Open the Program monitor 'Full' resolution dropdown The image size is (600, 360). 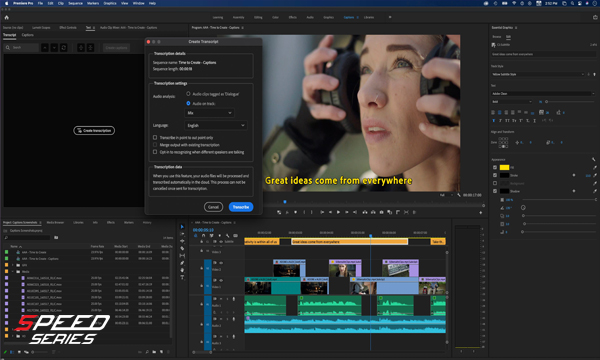point(446,195)
